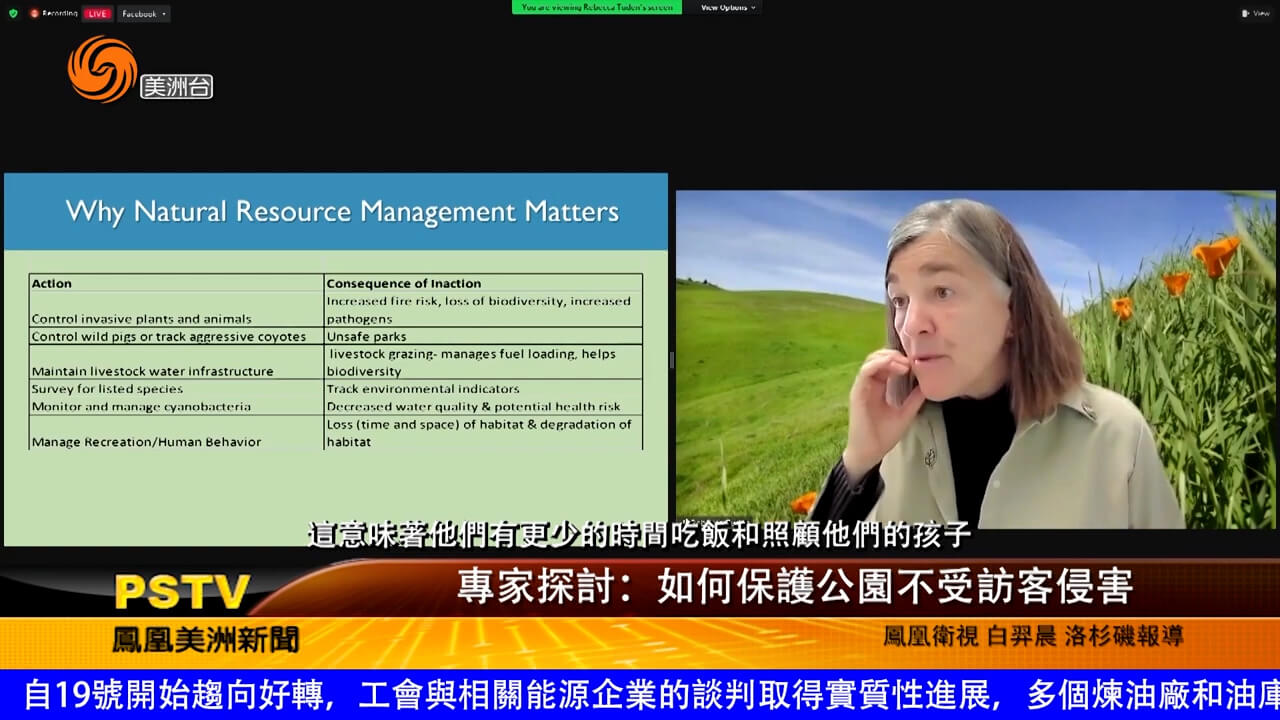Click the 美洲台 channel label
The image size is (1280, 720).
(176, 87)
